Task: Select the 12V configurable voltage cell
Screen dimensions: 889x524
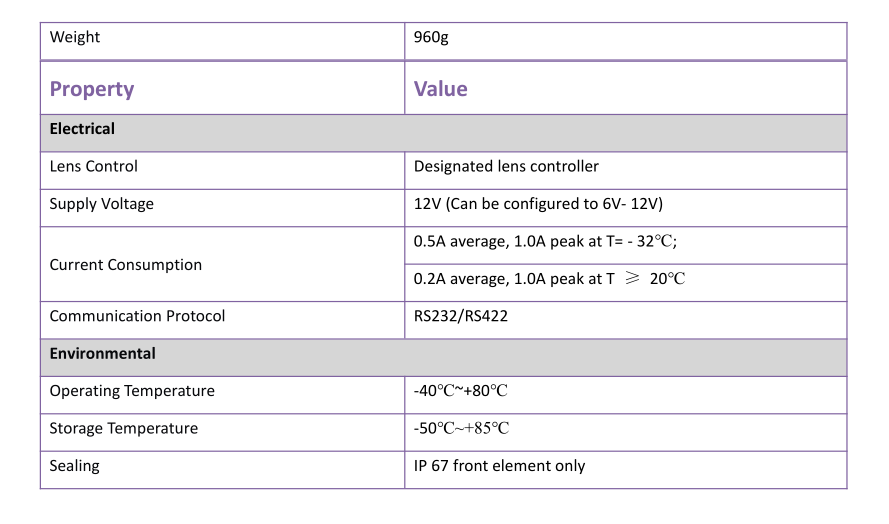Action: (538, 204)
